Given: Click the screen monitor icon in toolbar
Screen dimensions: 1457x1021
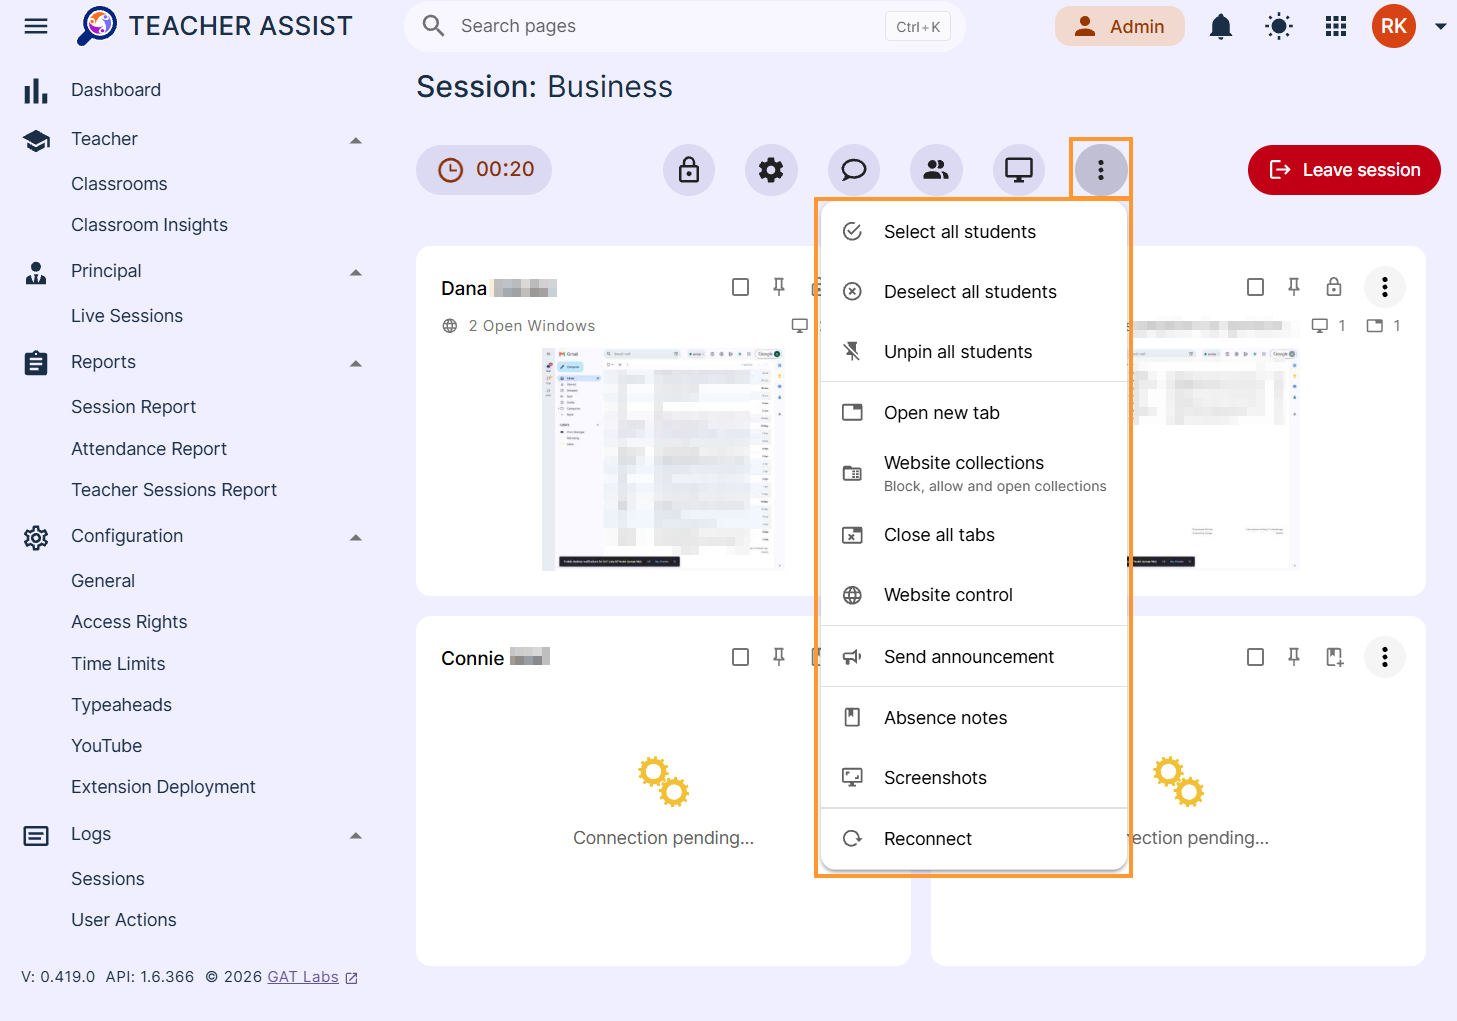Looking at the screenshot, I should point(1018,170).
